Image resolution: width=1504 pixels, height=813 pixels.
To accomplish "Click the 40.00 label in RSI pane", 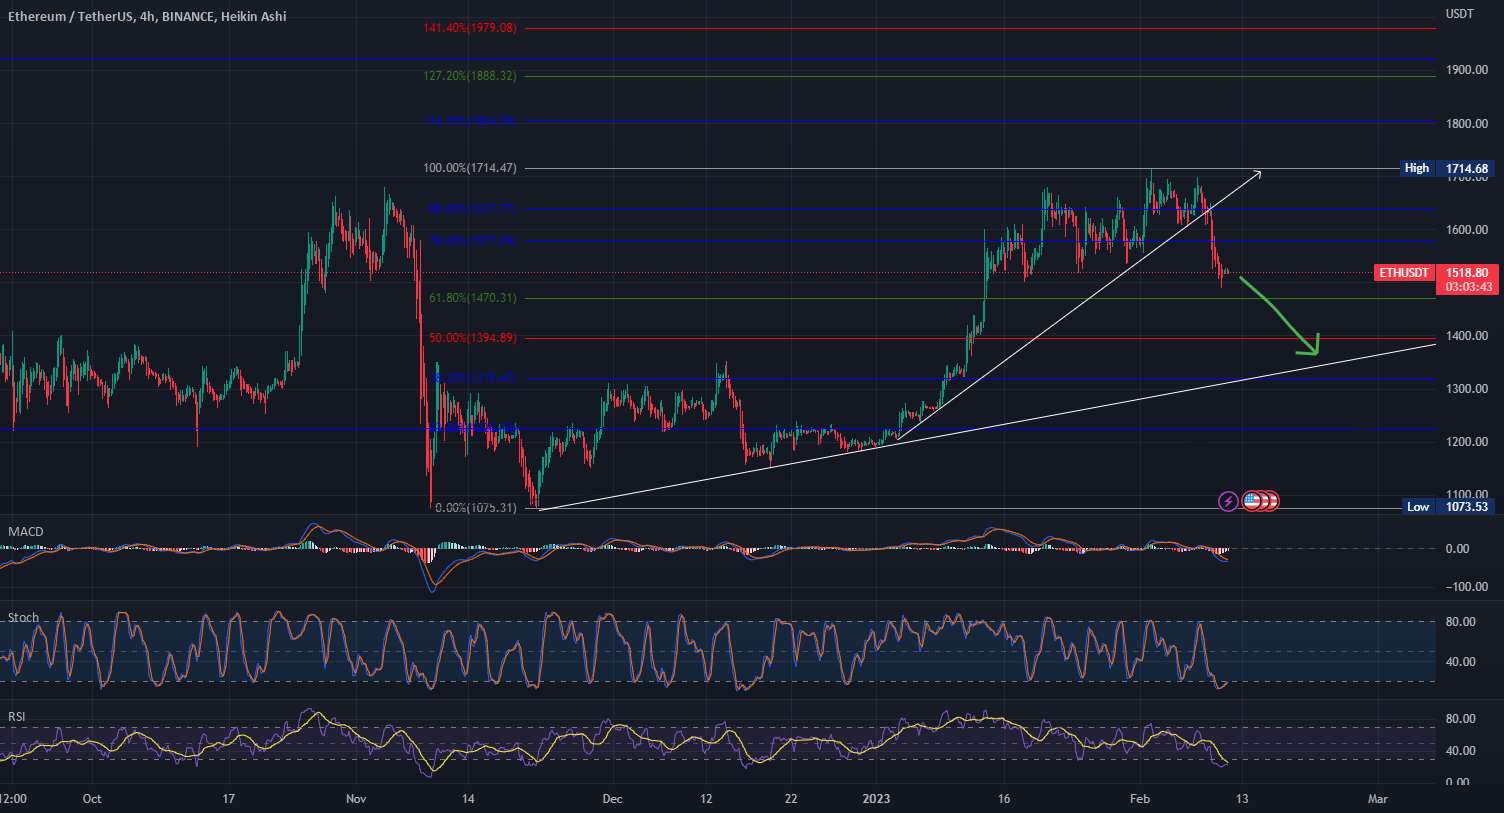I will 1461,751.
